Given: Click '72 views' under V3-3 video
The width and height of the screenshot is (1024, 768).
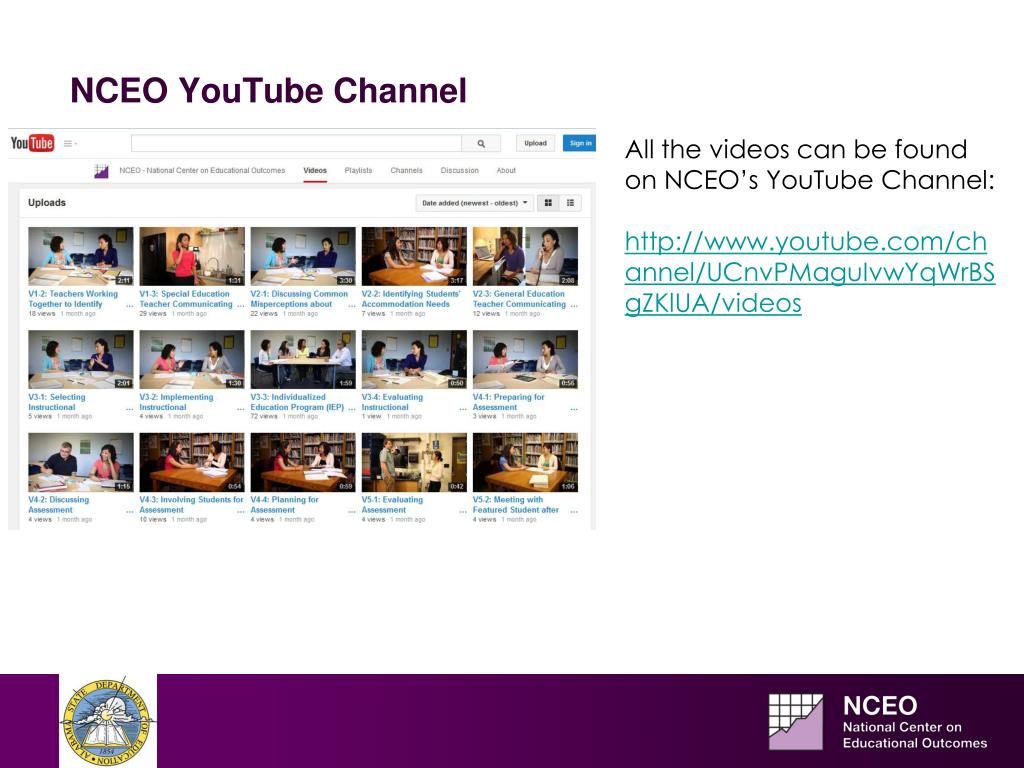Looking at the screenshot, I should 264,416.
